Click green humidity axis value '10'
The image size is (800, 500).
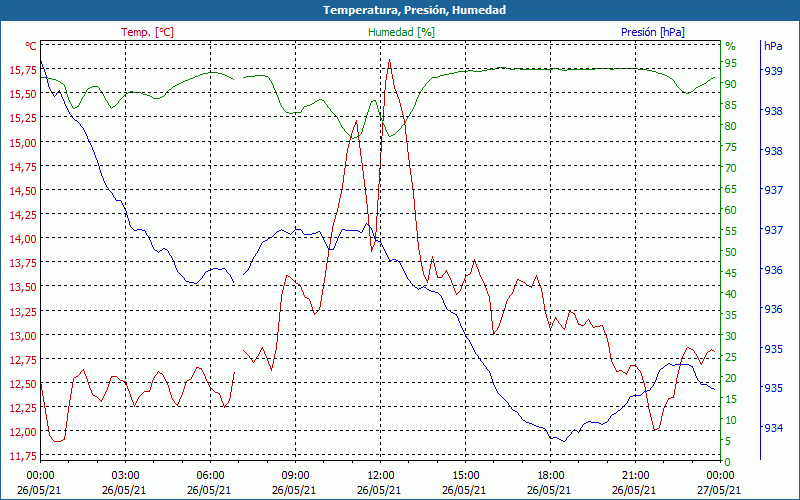pos(731,420)
